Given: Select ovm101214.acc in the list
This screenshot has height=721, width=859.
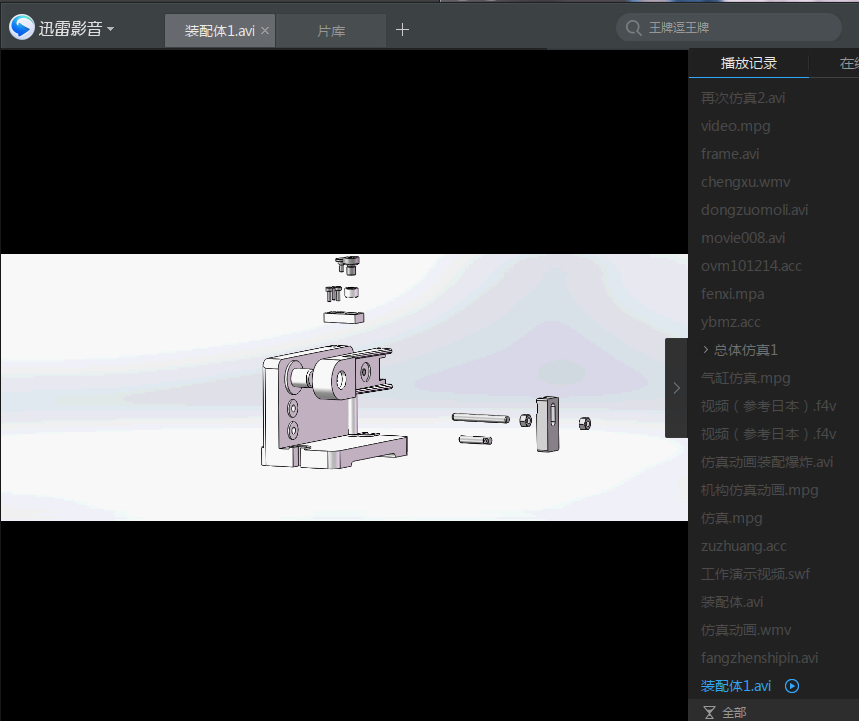Looking at the screenshot, I should pos(751,266).
